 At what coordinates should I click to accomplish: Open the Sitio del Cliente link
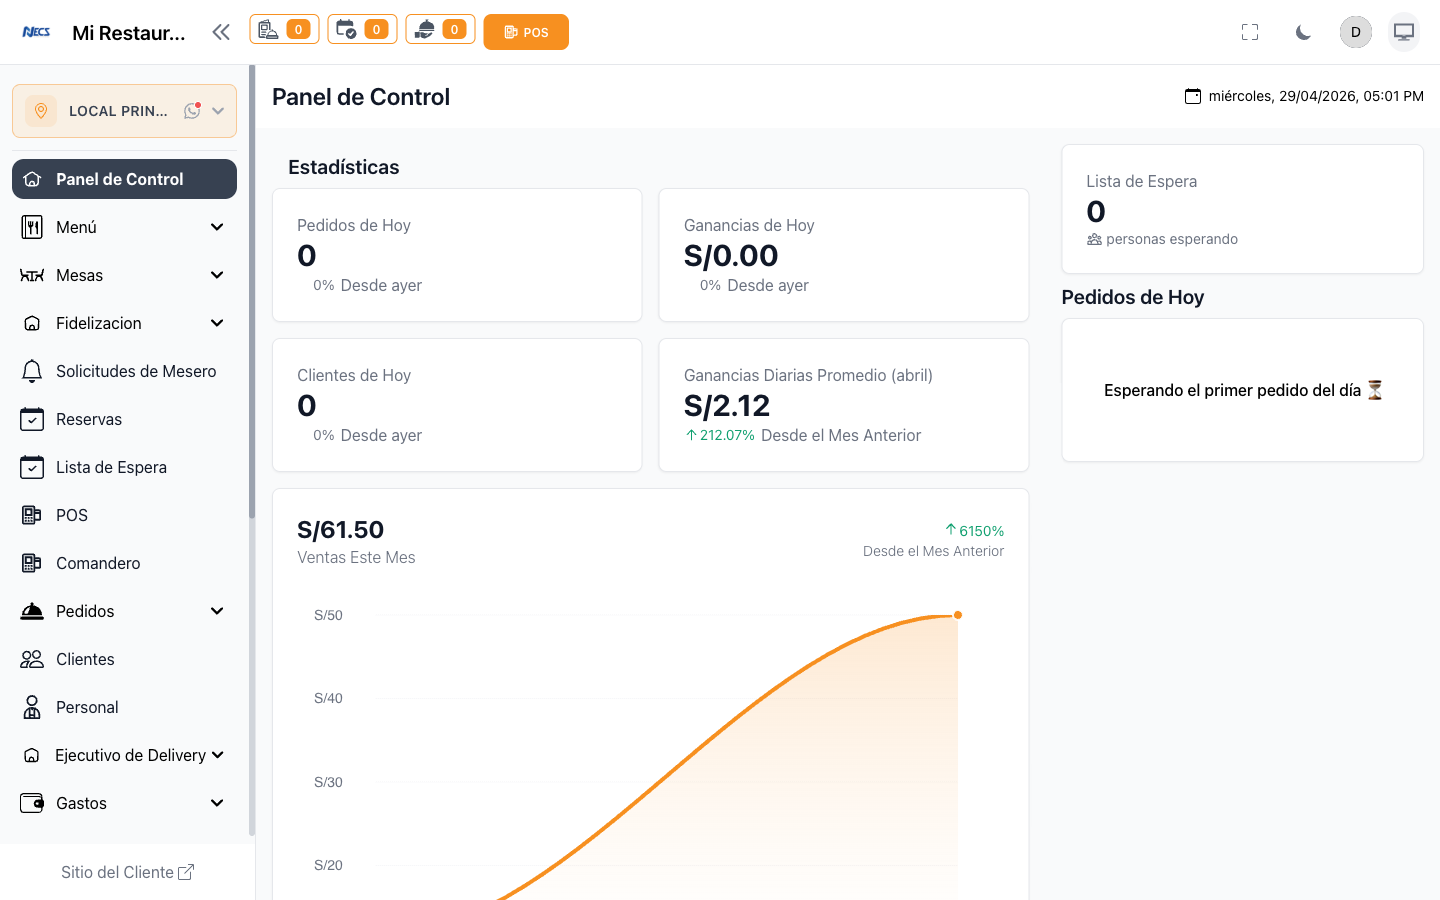click(x=127, y=872)
